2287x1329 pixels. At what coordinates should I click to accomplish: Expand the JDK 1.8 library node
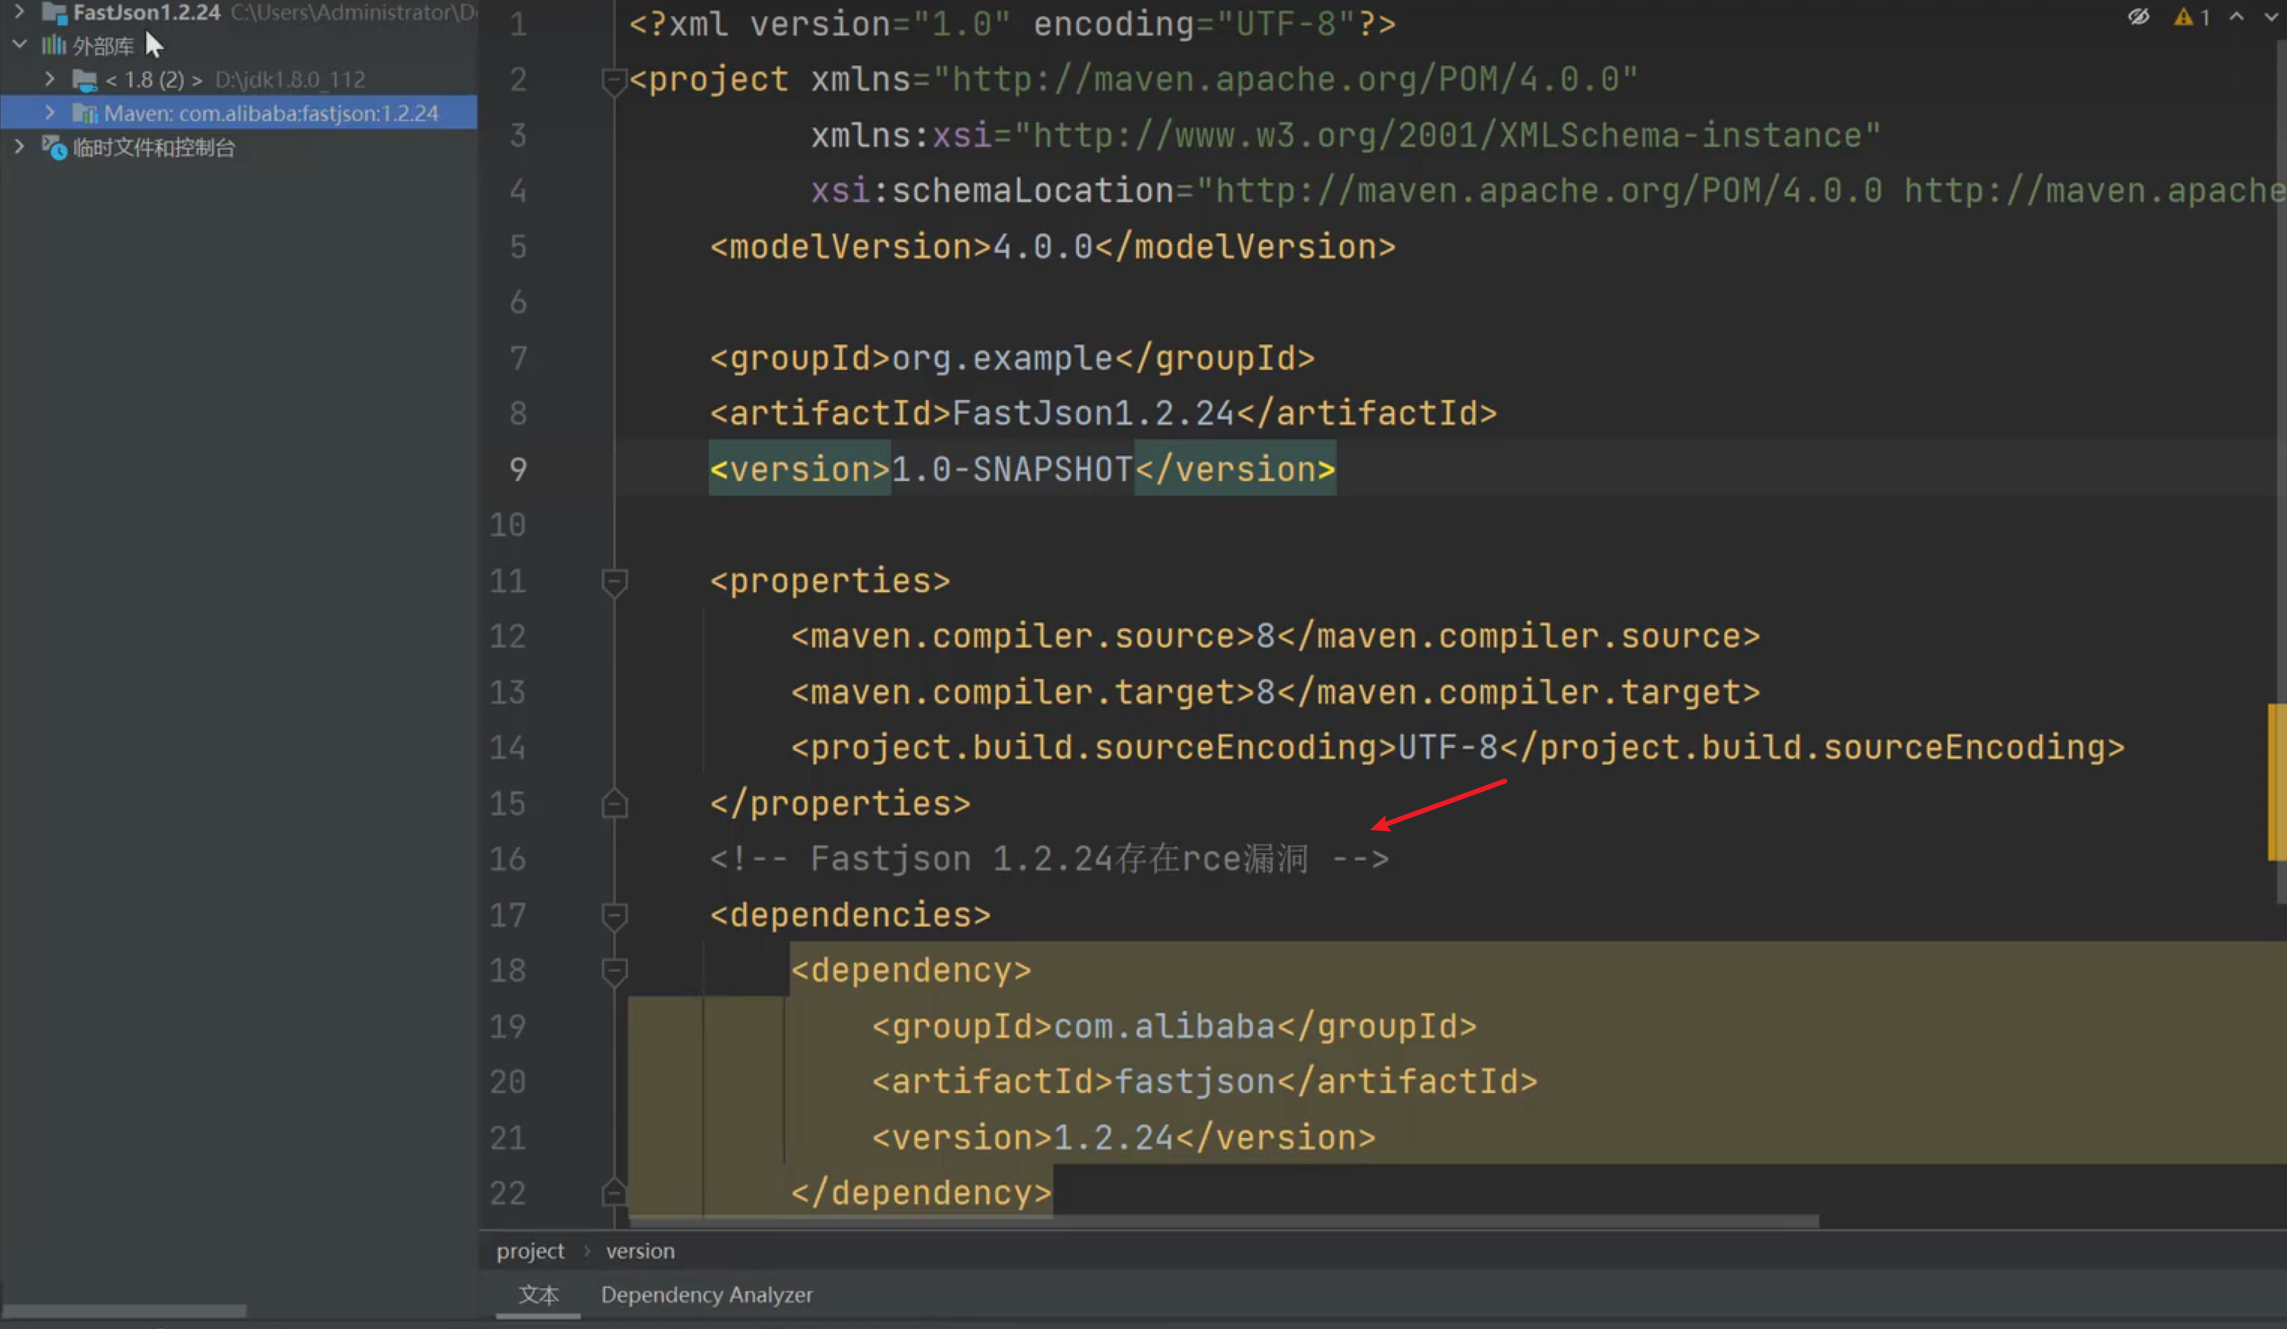click(49, 78)
